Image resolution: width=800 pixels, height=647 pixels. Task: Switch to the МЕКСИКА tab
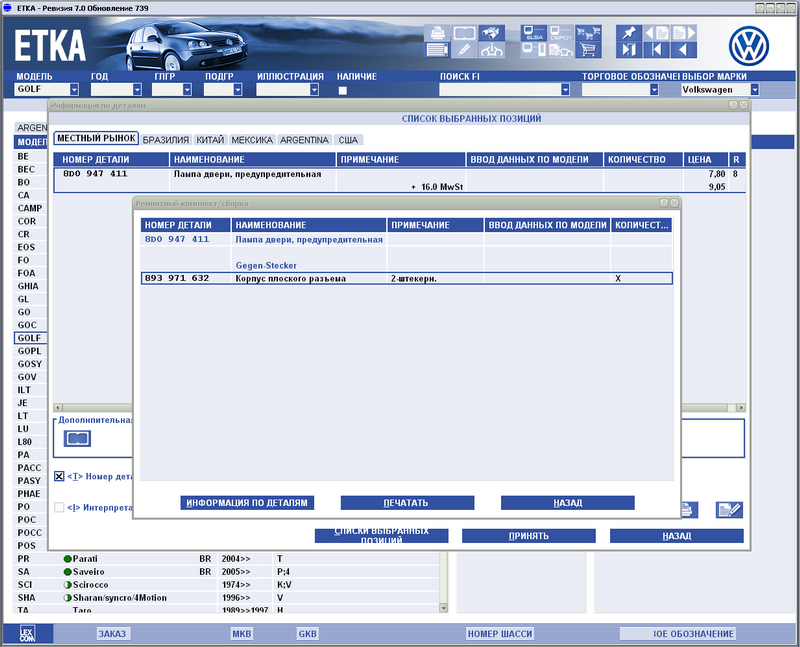click(x=252, y=140)
